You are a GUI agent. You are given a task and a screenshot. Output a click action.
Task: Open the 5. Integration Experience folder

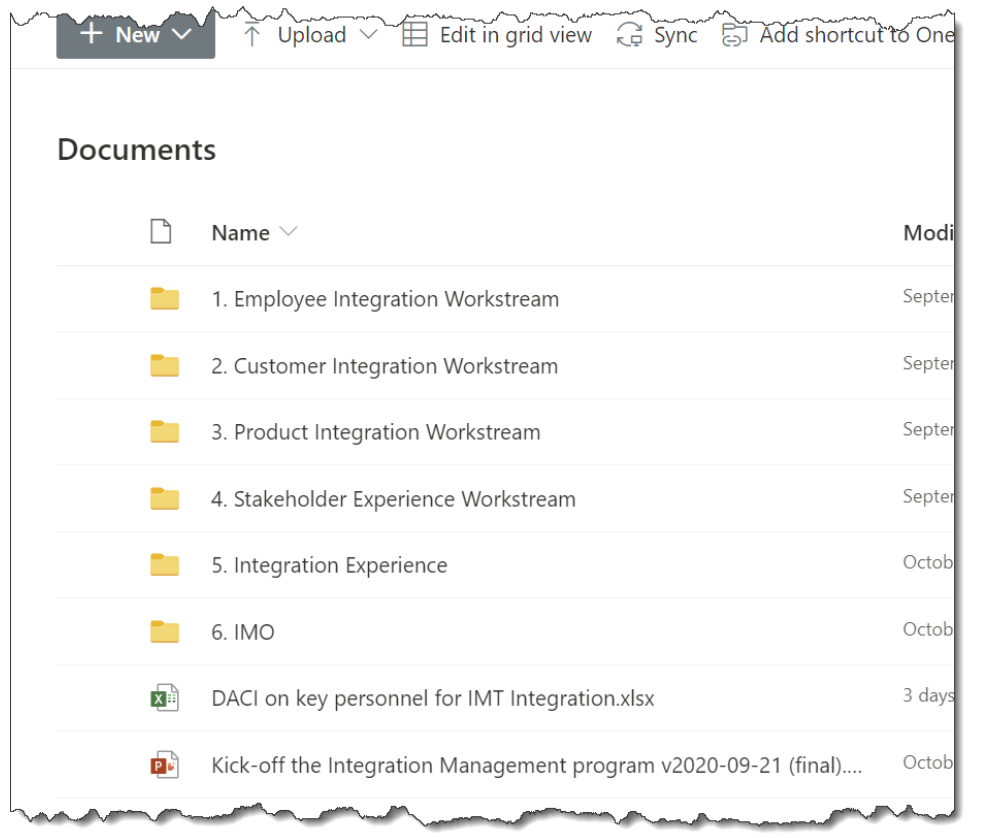coord(329,565)
